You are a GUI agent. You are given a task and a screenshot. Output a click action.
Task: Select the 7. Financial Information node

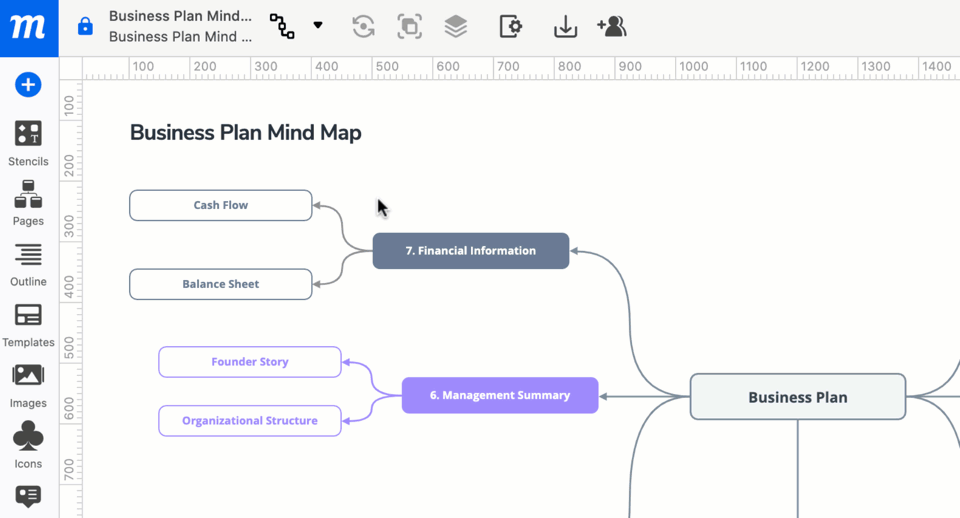pos(470,251)
